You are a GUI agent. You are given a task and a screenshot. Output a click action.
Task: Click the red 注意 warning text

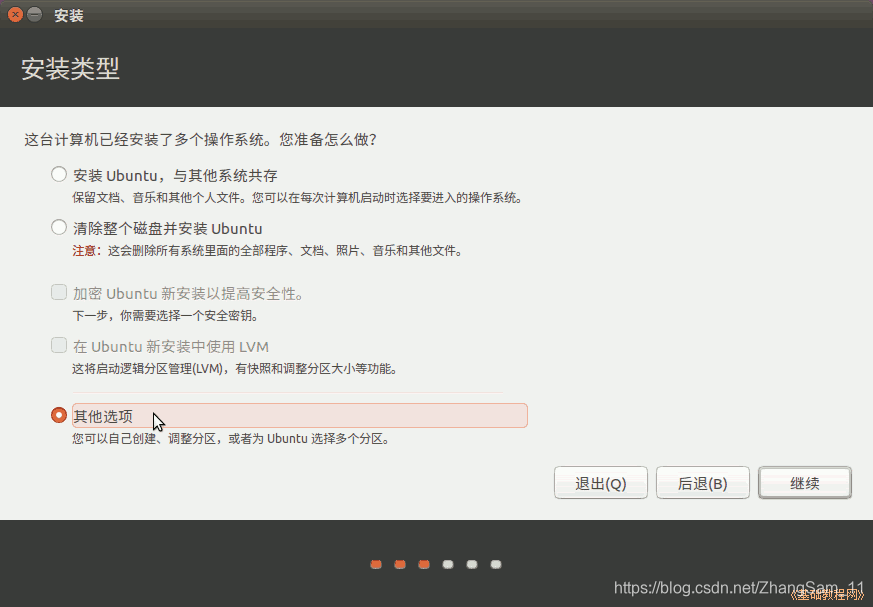coord(85,251)
